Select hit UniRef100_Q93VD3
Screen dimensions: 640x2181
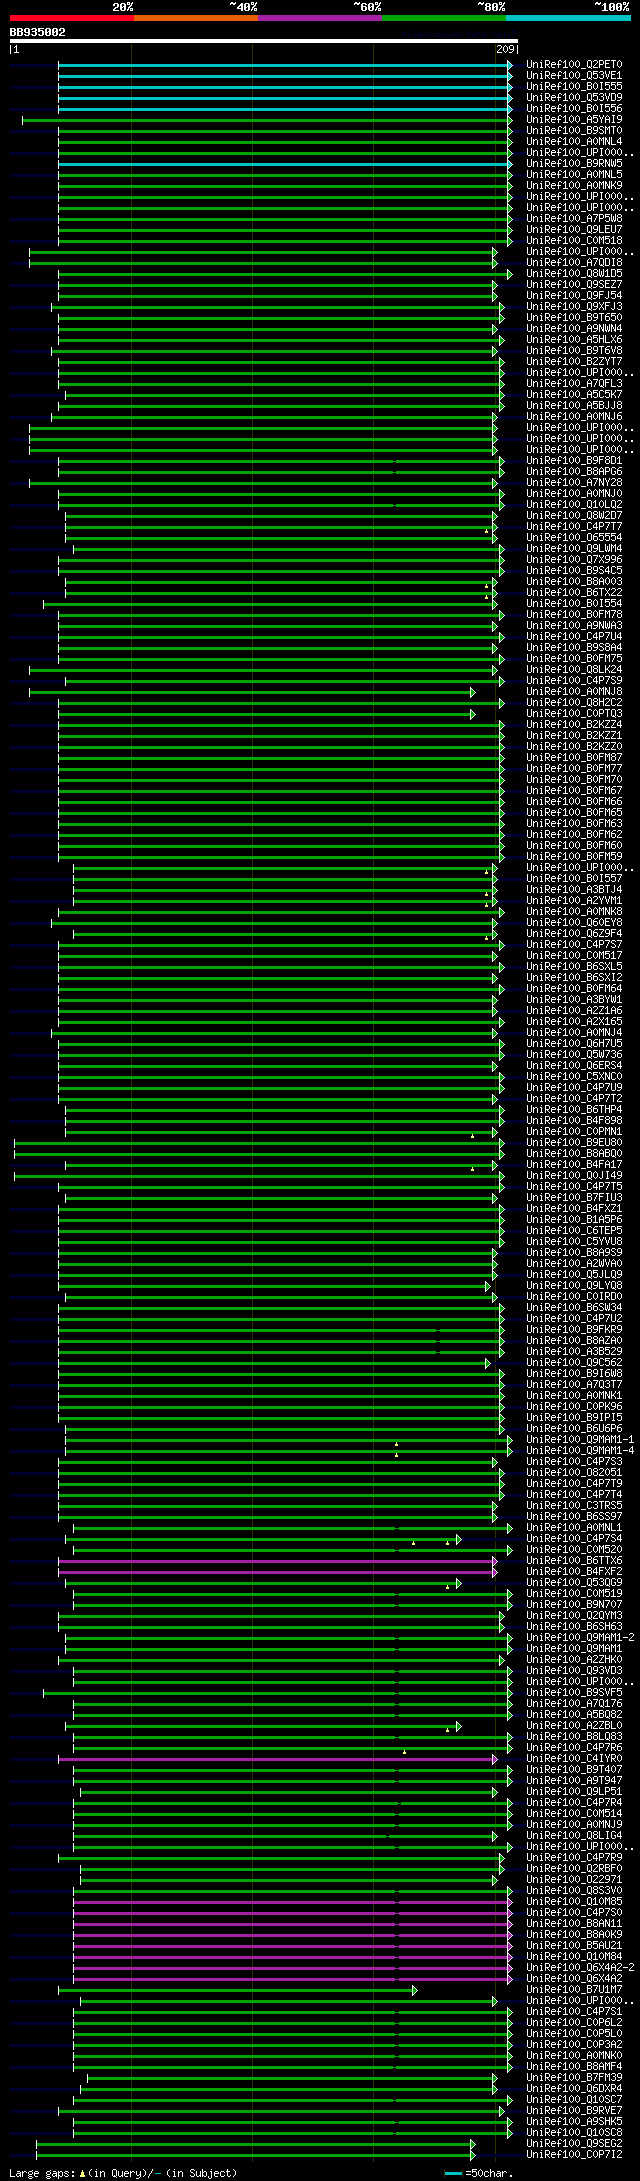(574, 1671)
